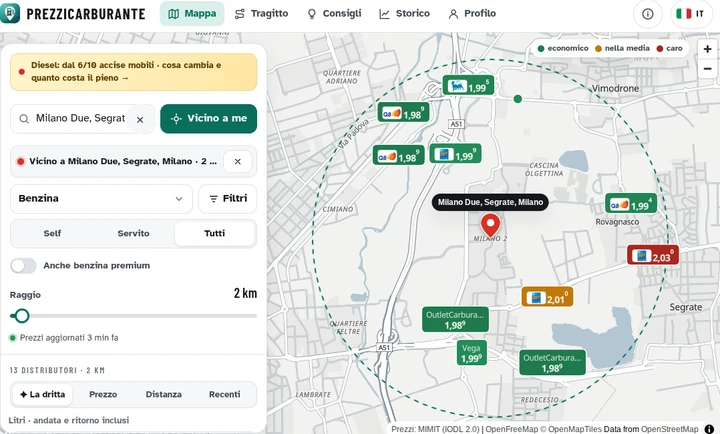Sort list by Prezzo
Viewport: 720px width, 434px height.
[103, 395]
